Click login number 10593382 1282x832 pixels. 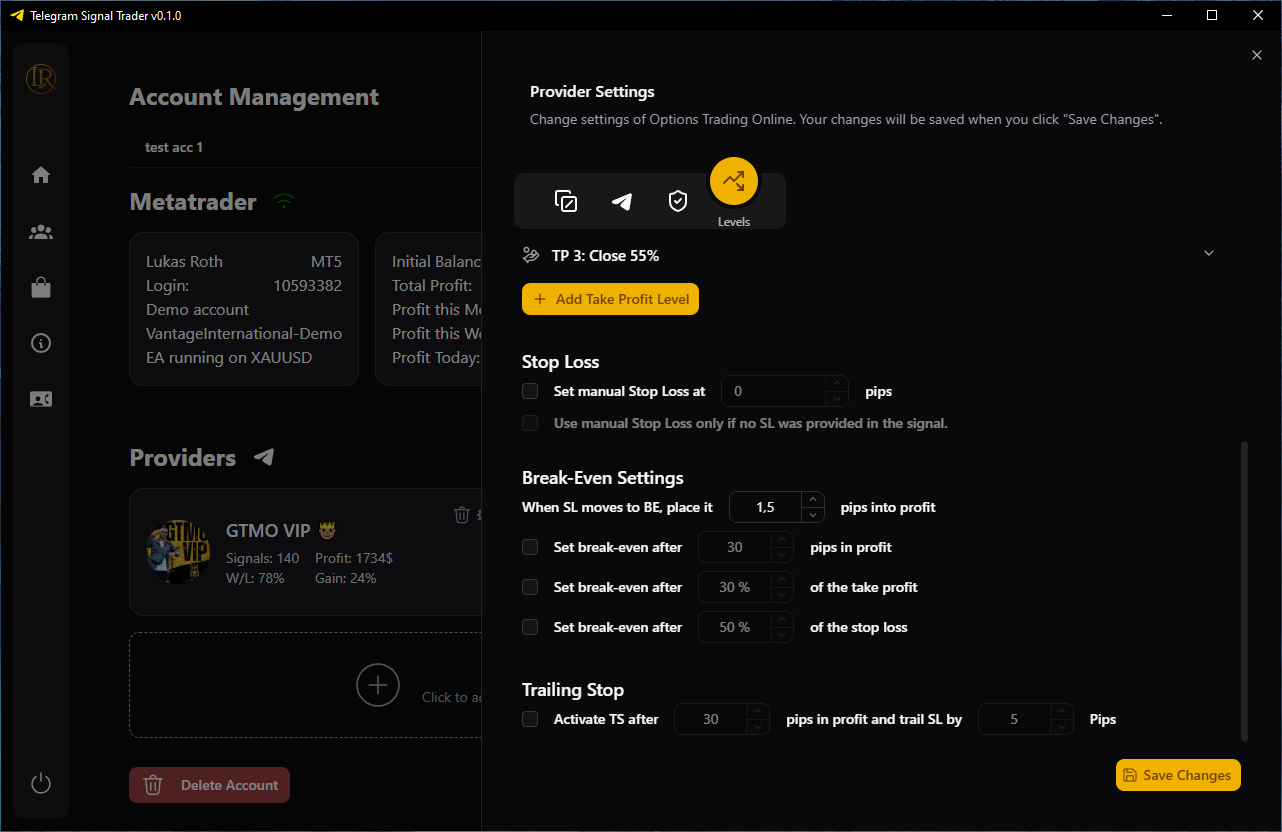pos(308,285)
